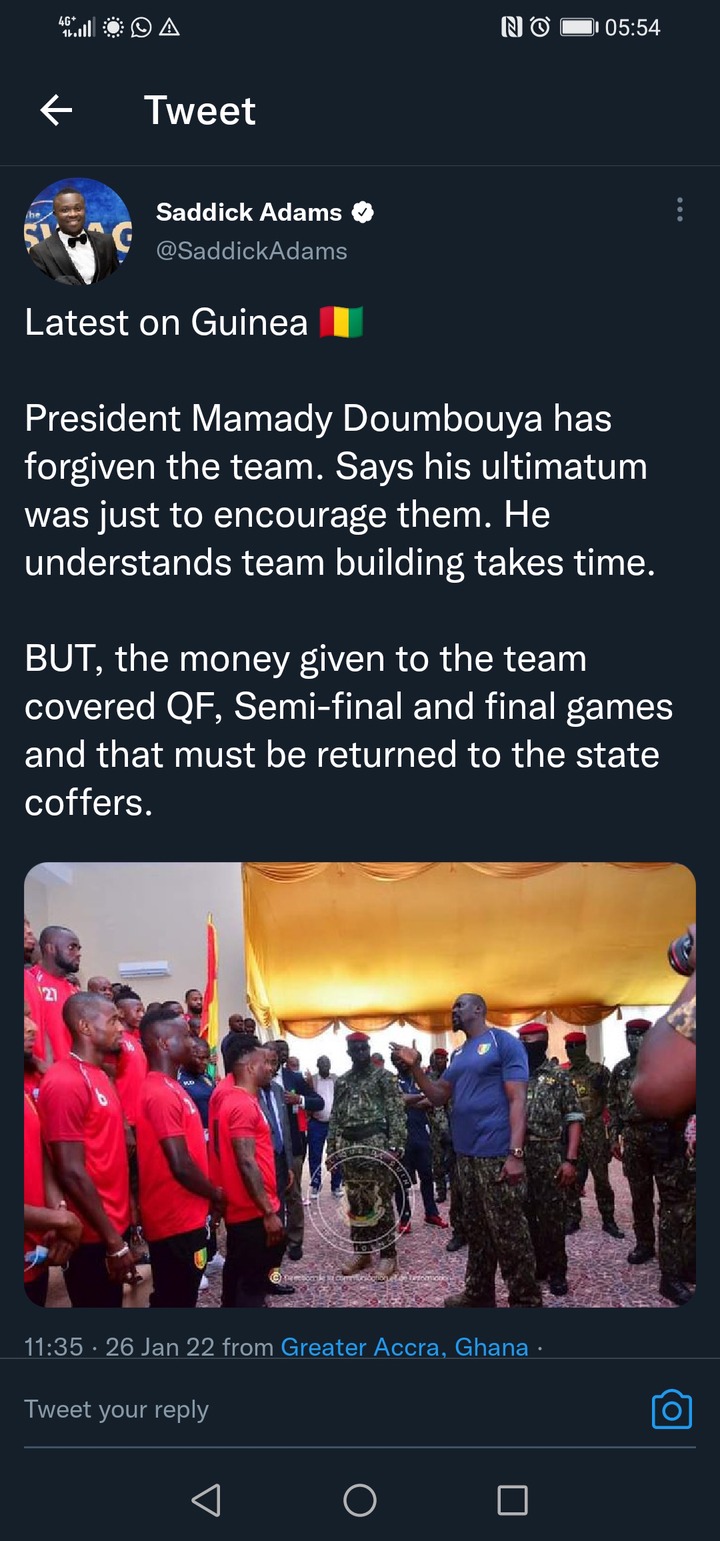Open the three-dot tweet options menu
This screenshot has width=720, height=1541.
tap(680, 209)
